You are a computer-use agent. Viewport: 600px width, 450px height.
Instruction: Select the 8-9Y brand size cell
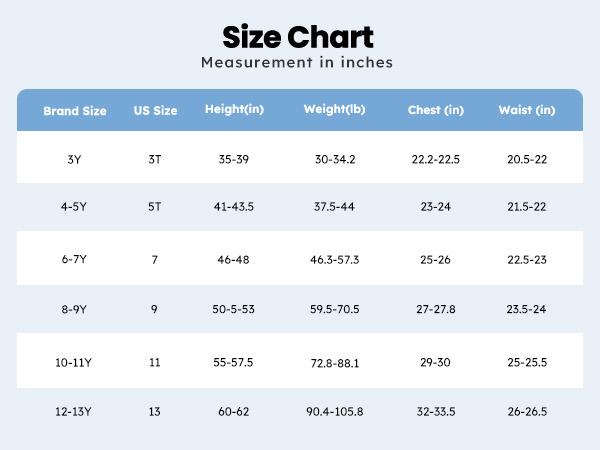pyautogui.click(x=75, y=309)
